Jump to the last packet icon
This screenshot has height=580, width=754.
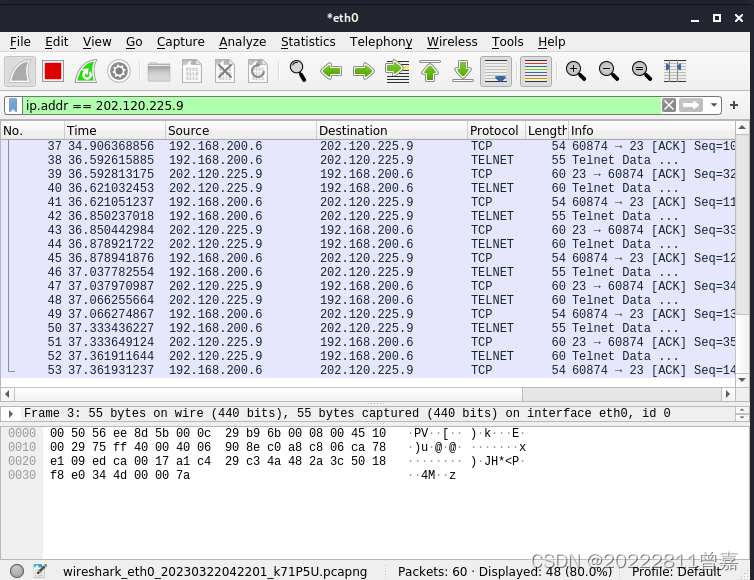pyautogui.click(x=463, y=71)
